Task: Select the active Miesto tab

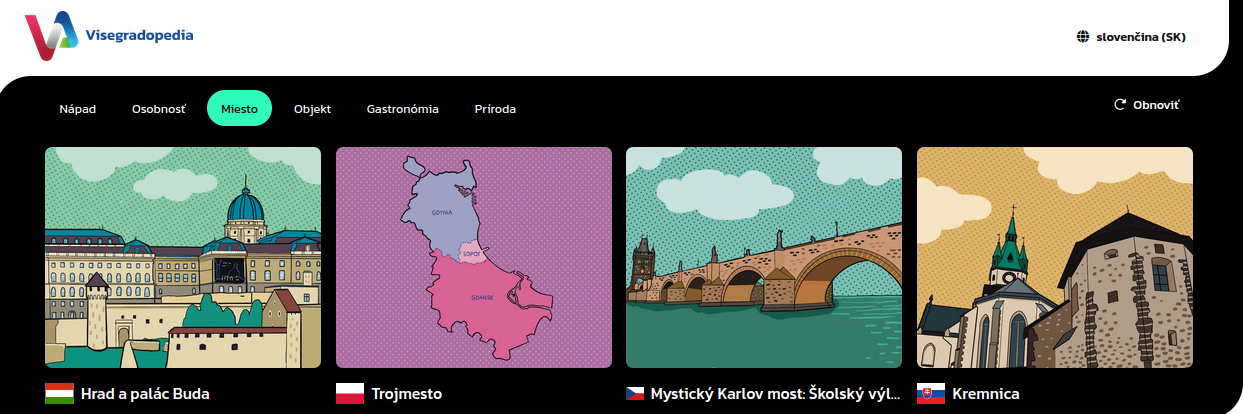Action: pyautogui.click(x=239, y=109)
